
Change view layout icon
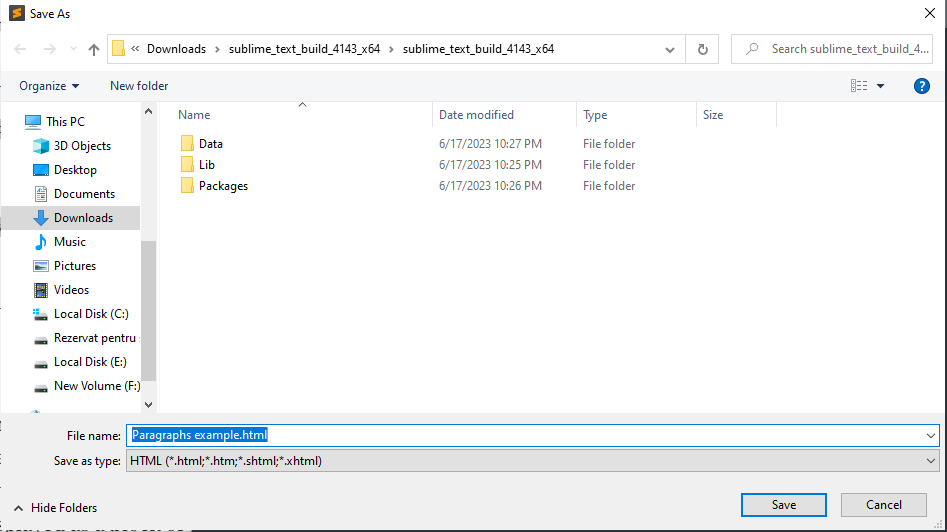coord(859,86)
